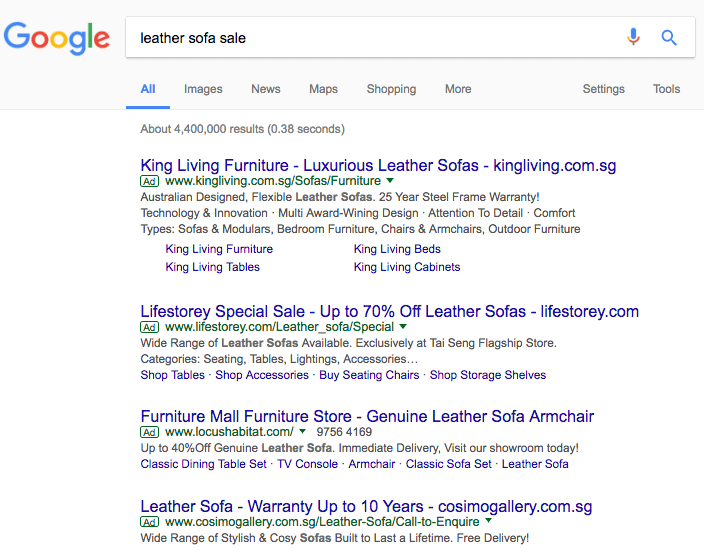Start voice search with the microphone icon
This screenshot has height=559, width=704.
pos(634,37)
